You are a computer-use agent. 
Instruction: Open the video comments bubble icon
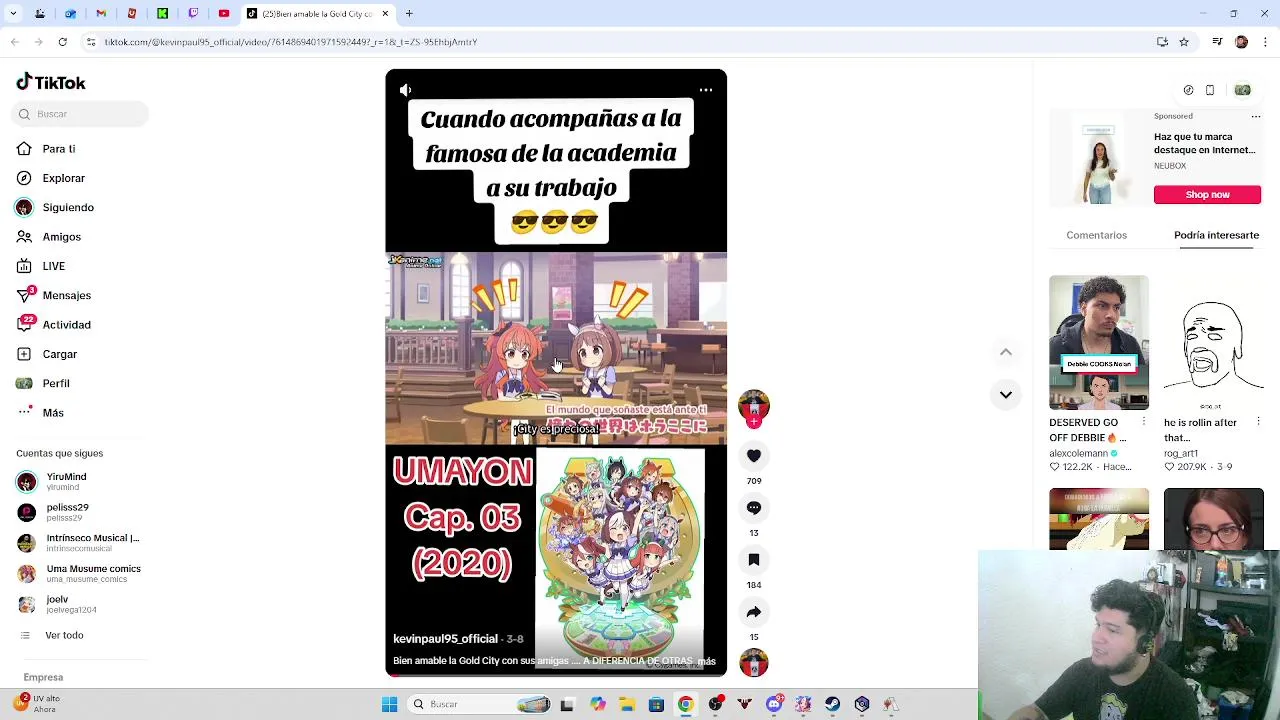click(x=754, y=508)
